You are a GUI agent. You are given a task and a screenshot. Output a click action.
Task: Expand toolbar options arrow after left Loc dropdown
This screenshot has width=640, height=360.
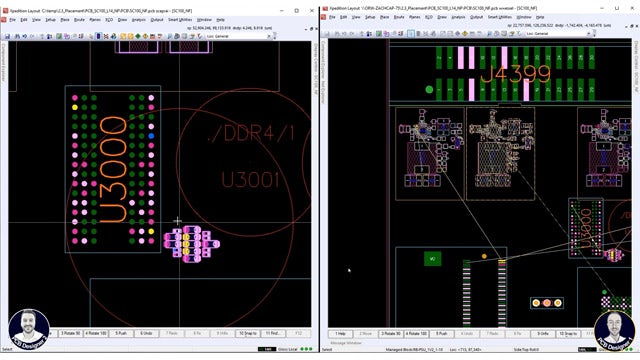pos(275,36)
